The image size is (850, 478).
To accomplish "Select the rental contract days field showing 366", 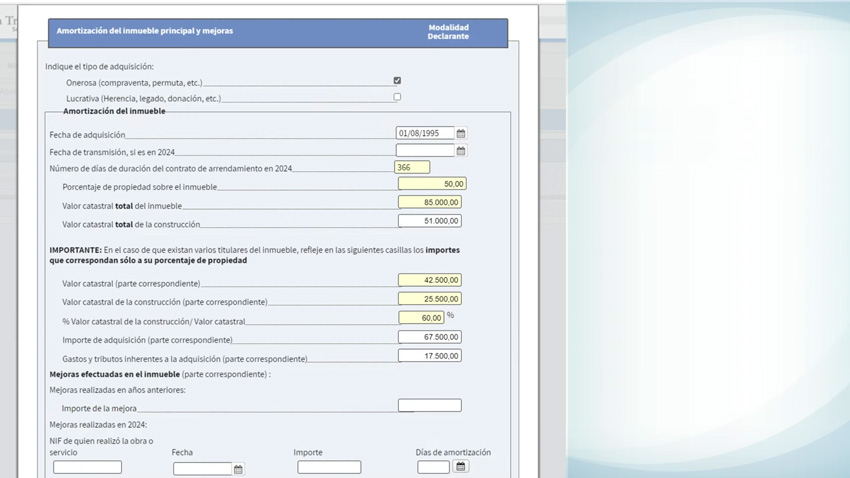I will (412, 168).
